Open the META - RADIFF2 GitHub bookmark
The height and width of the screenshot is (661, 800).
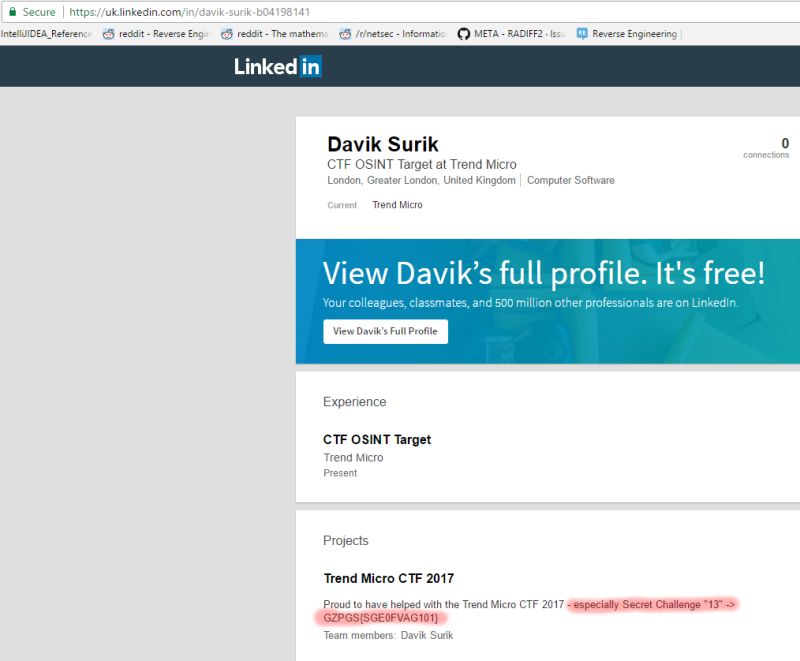(x=511, y=34)
